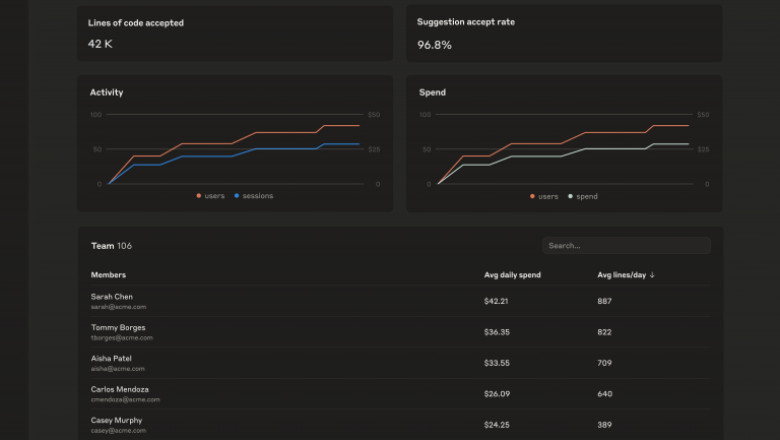The width and height of the screenshot is (780, 440).
Task: Click the 389 lines/day value
Action: click(x=604, y=425)
